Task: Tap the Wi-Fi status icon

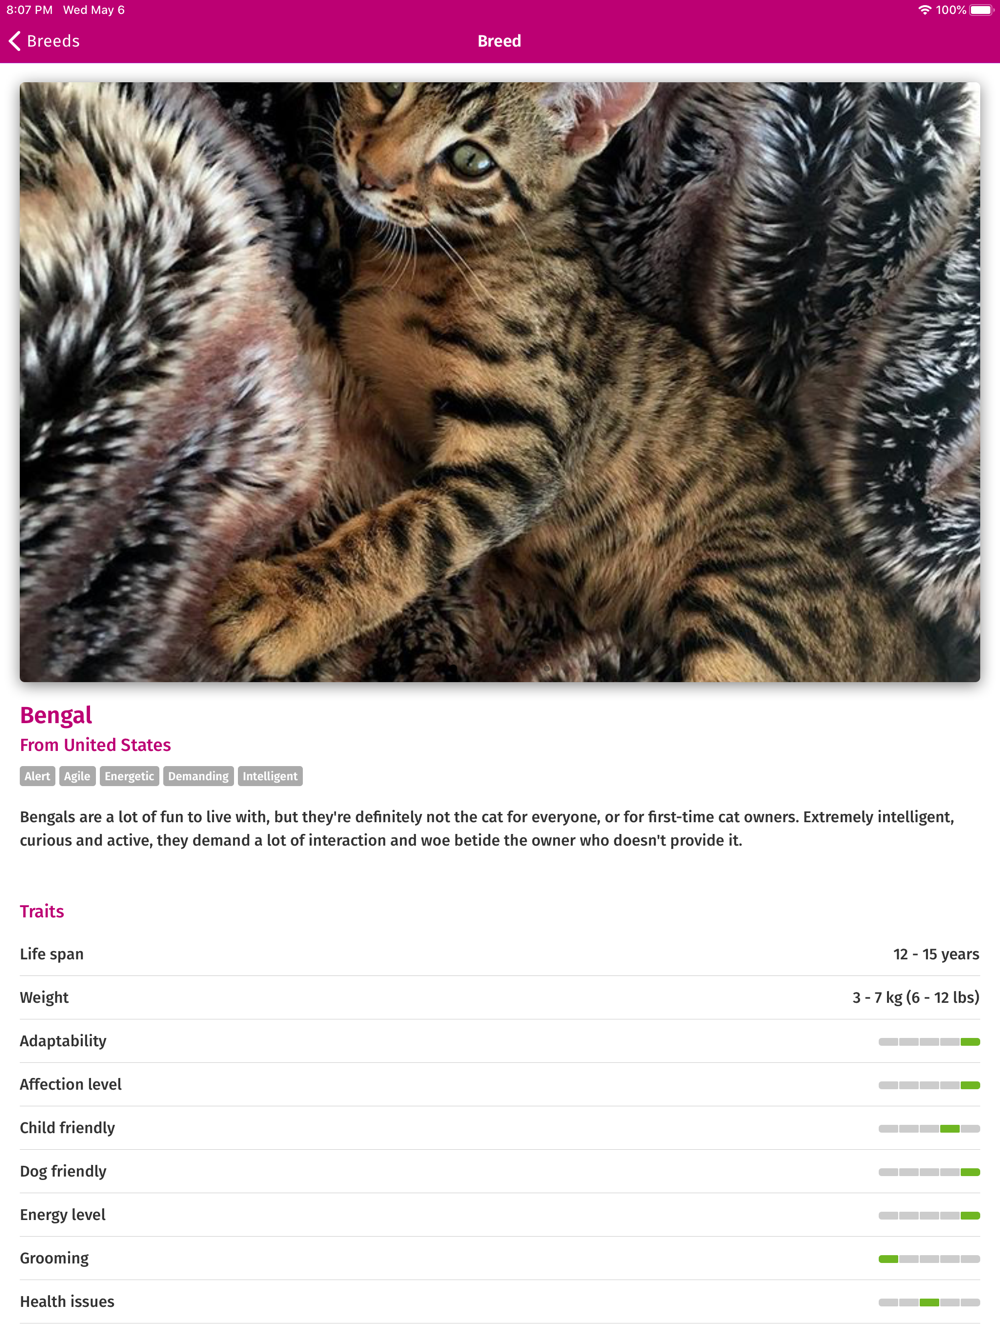Action: [924, 10]
